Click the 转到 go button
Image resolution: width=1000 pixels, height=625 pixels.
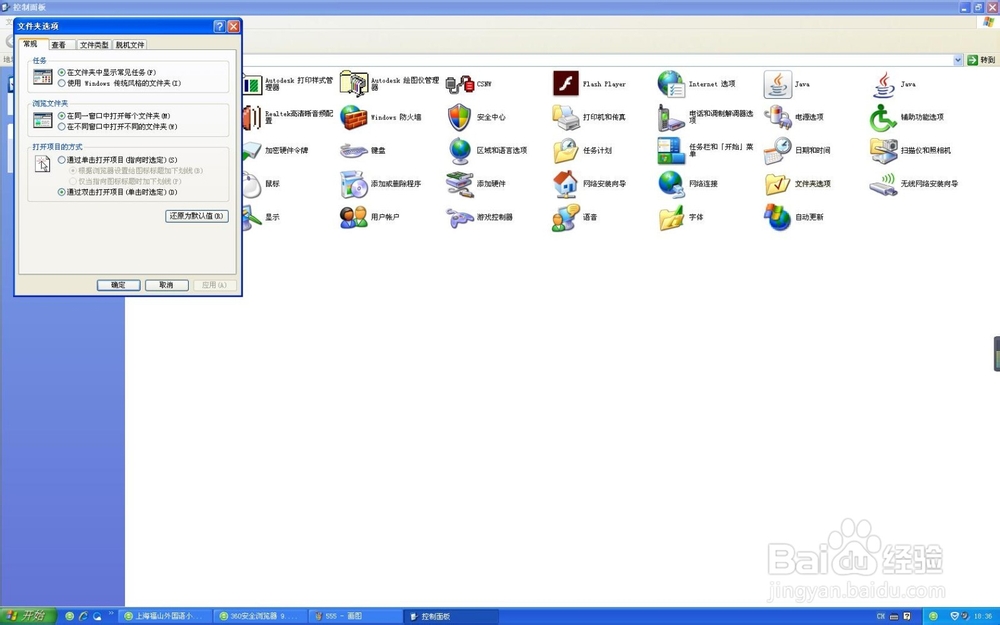click(982, 60)
